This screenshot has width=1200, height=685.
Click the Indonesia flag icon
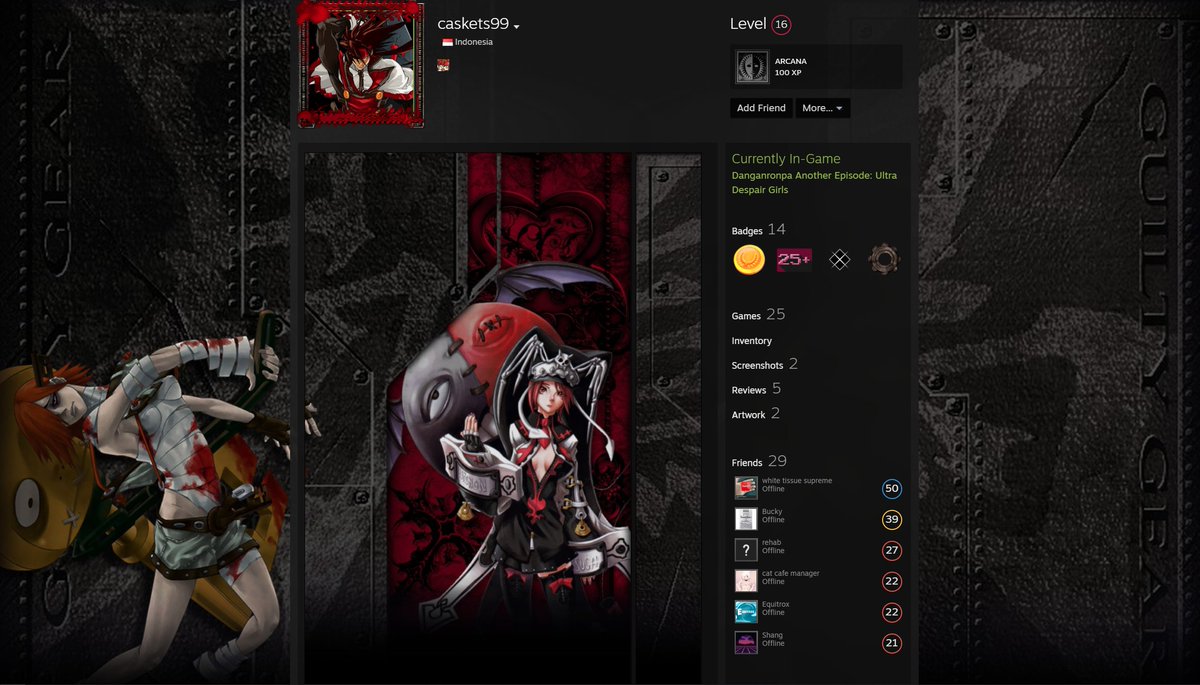[x=448, y=43]
